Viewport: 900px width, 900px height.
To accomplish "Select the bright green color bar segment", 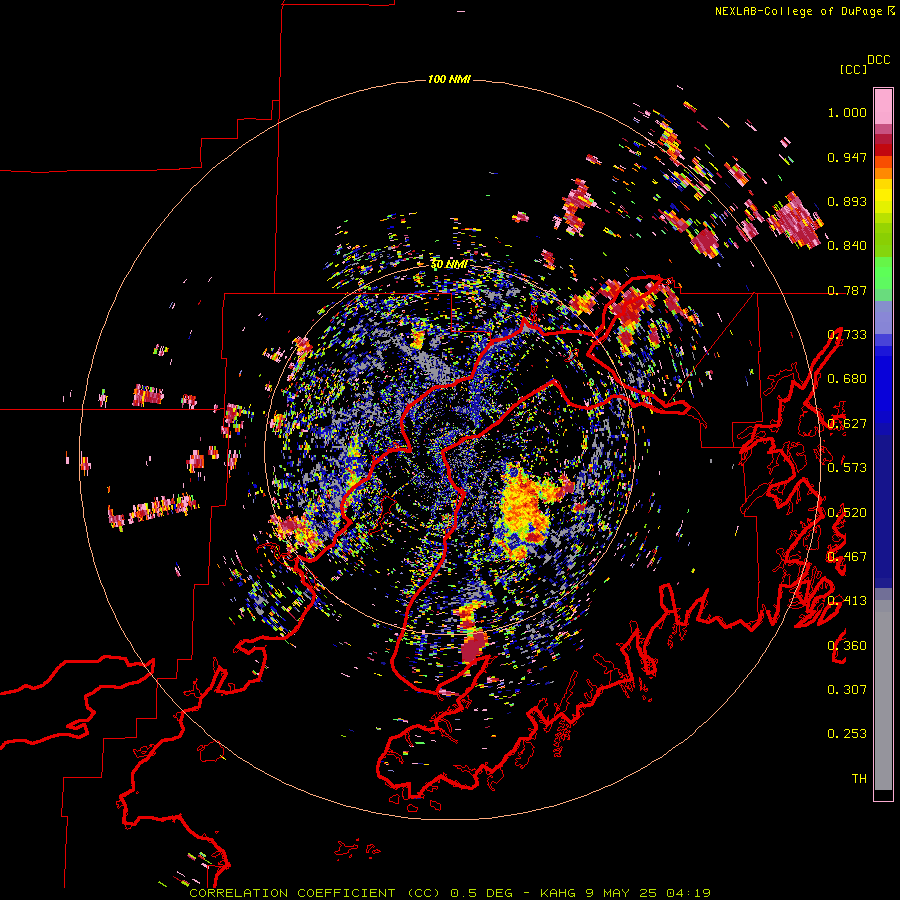I will tap(883, 273).
